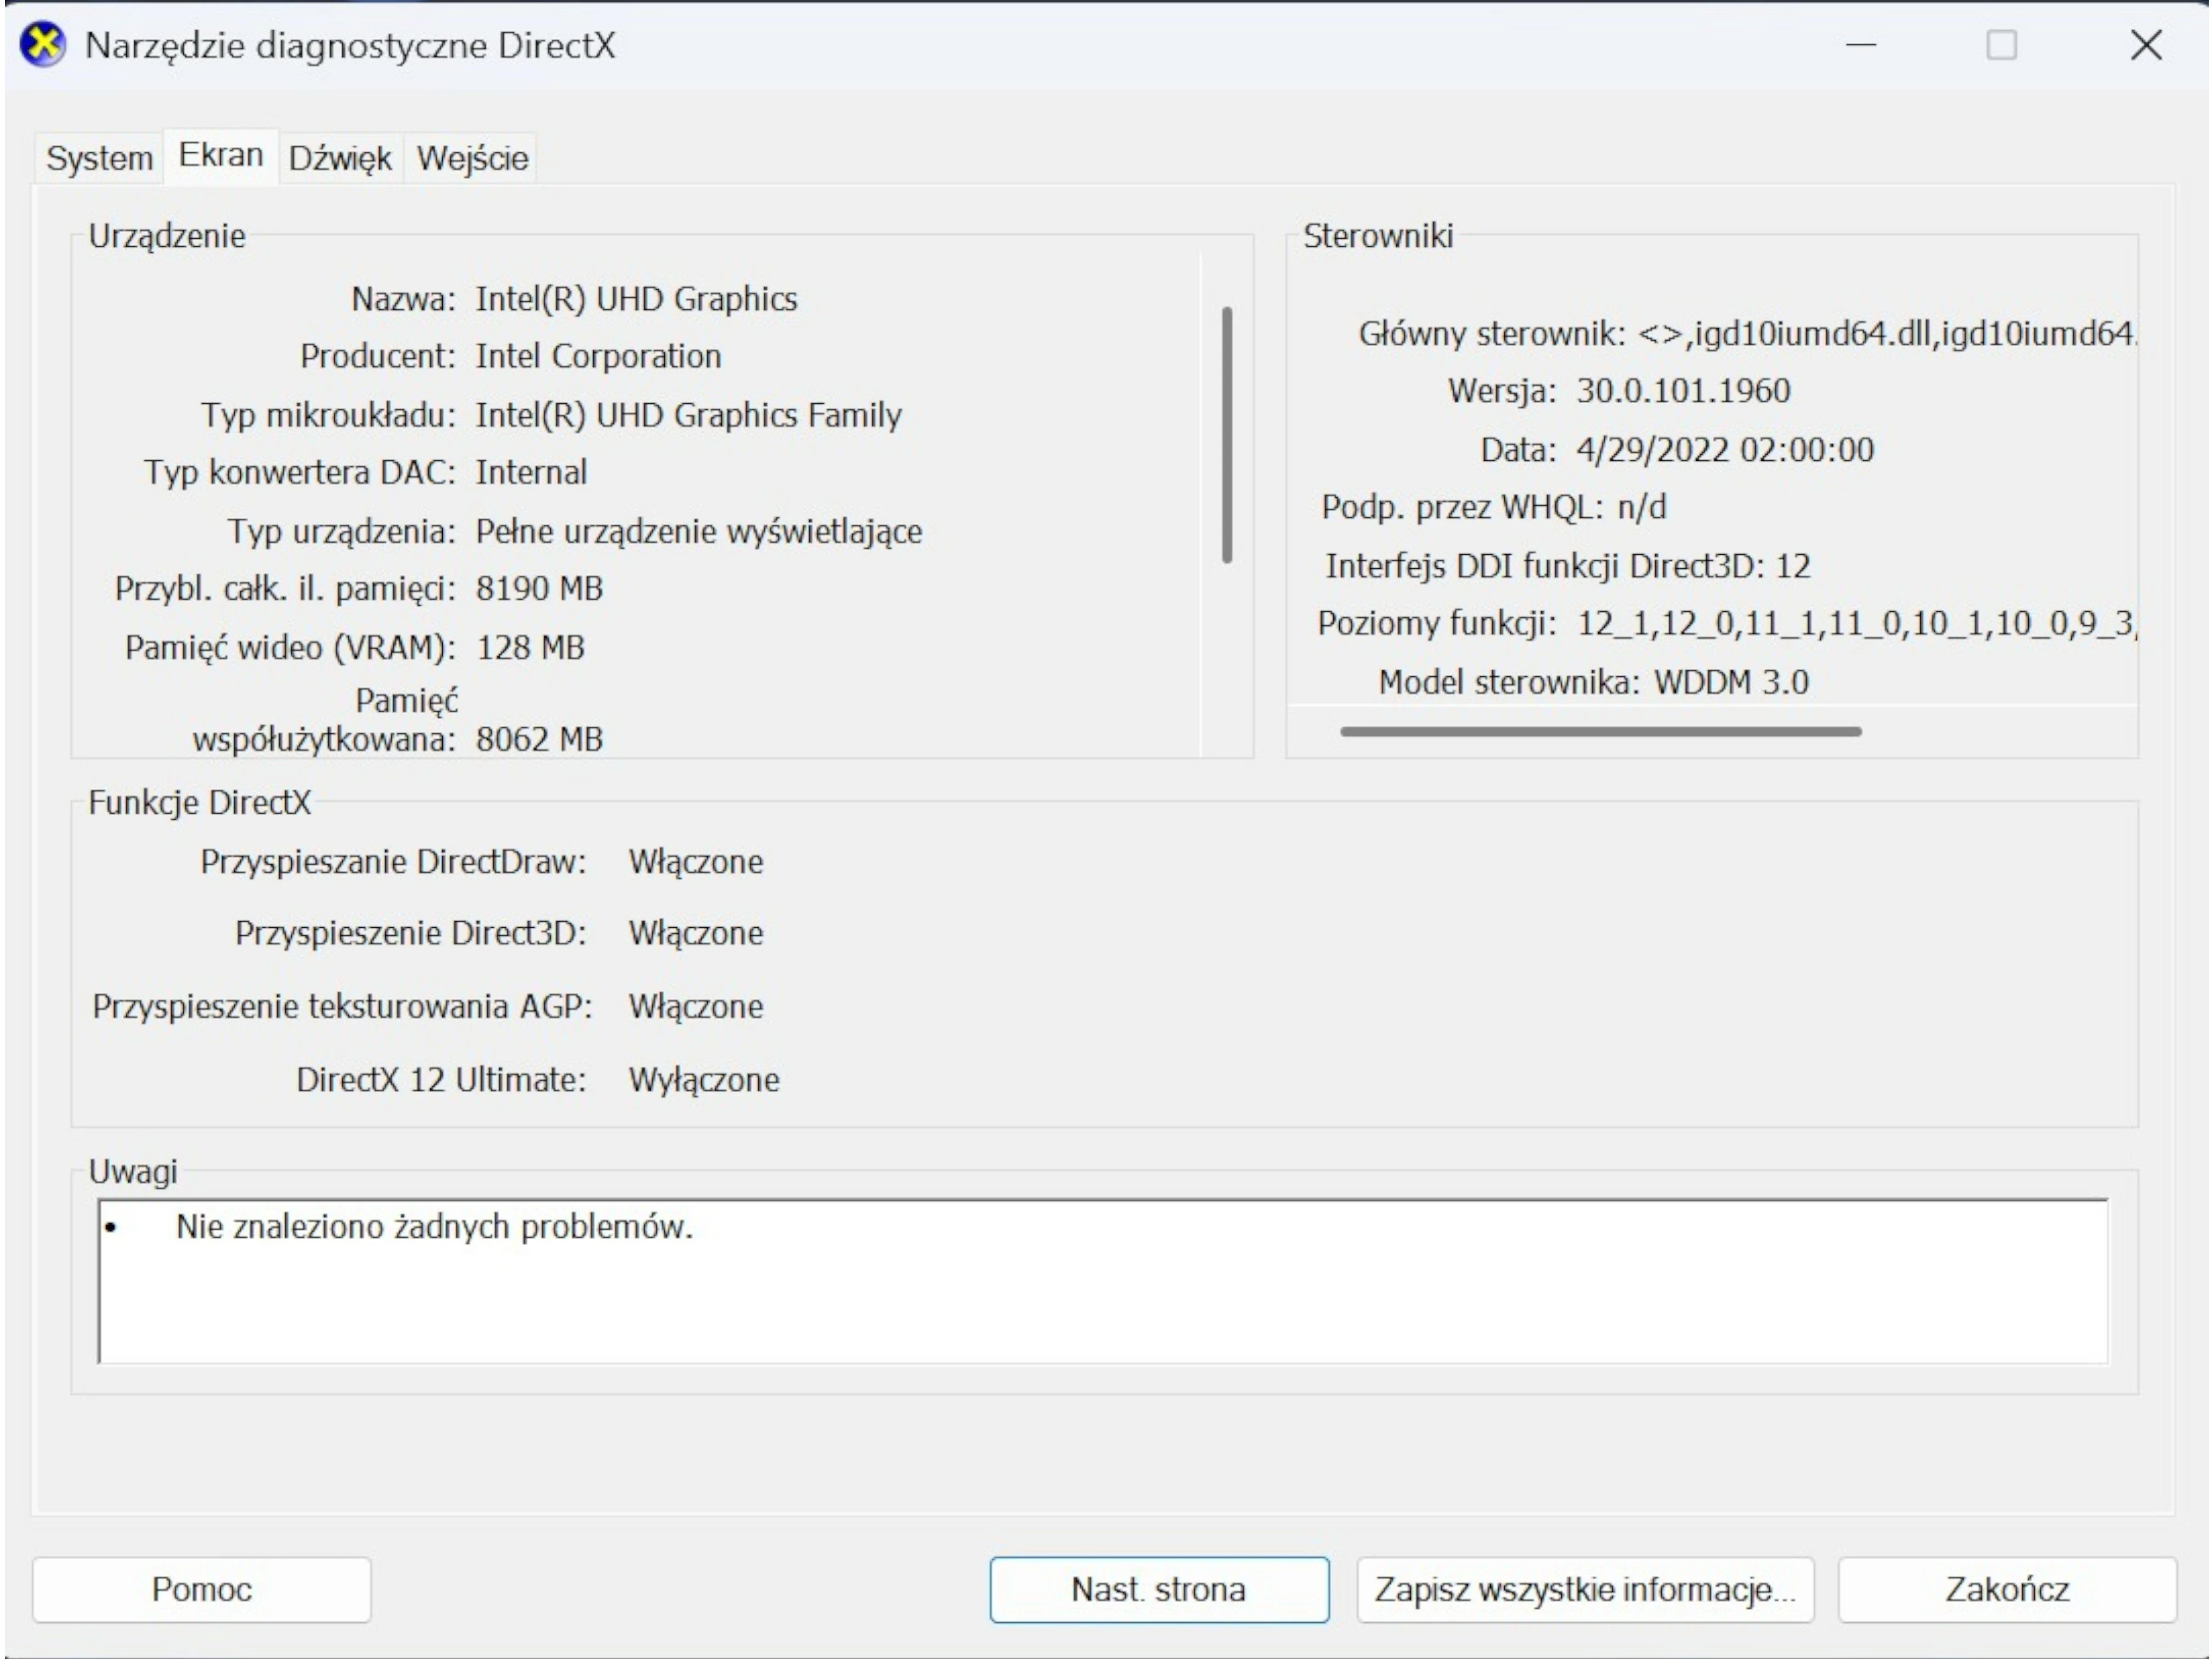Screen dimensions: 2212x1659
Task: Click the driver version '30.0.101.1960'
Action: (1683, 390)
